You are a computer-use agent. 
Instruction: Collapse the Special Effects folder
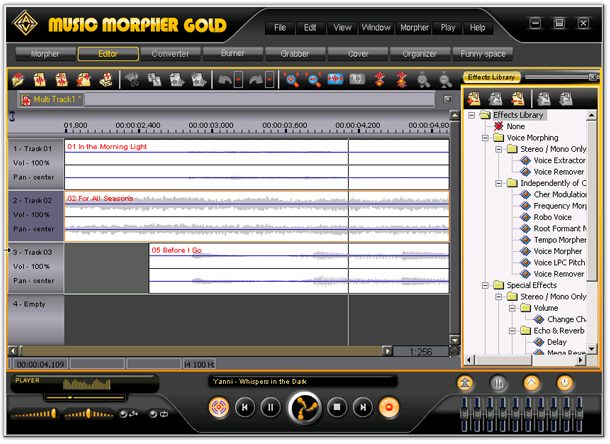485,285
